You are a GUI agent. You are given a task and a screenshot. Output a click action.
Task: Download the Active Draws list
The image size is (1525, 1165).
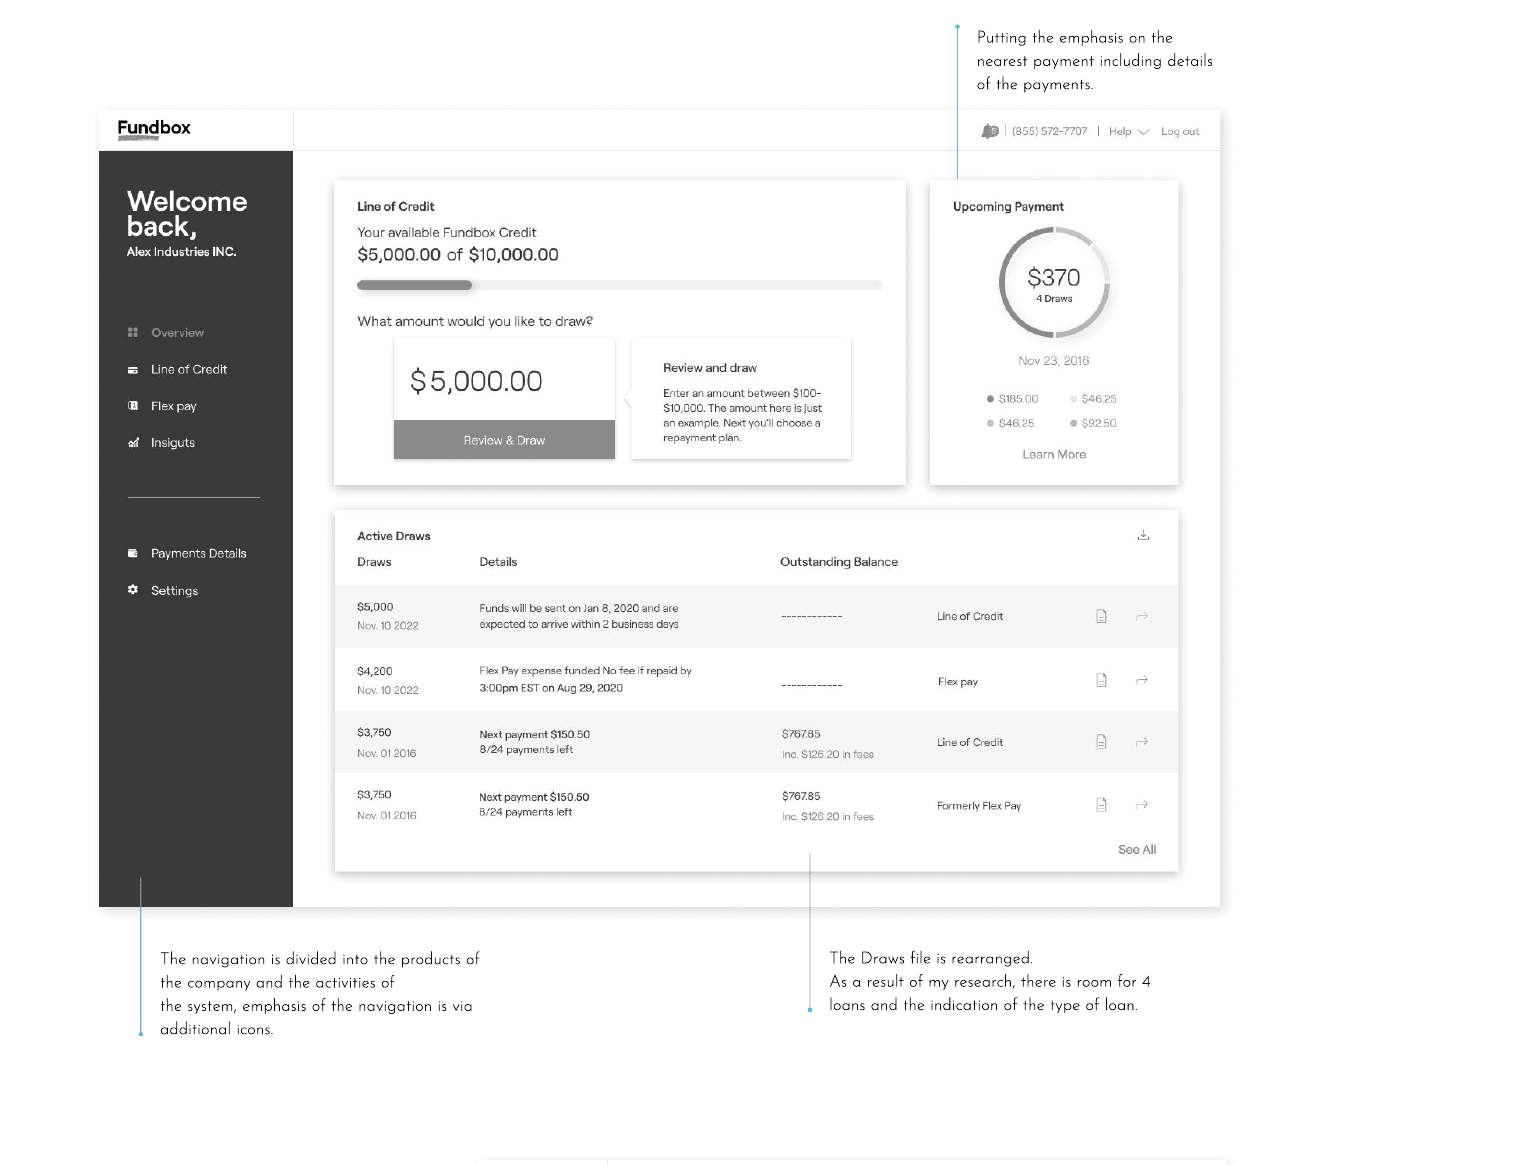click(1143, 535)
